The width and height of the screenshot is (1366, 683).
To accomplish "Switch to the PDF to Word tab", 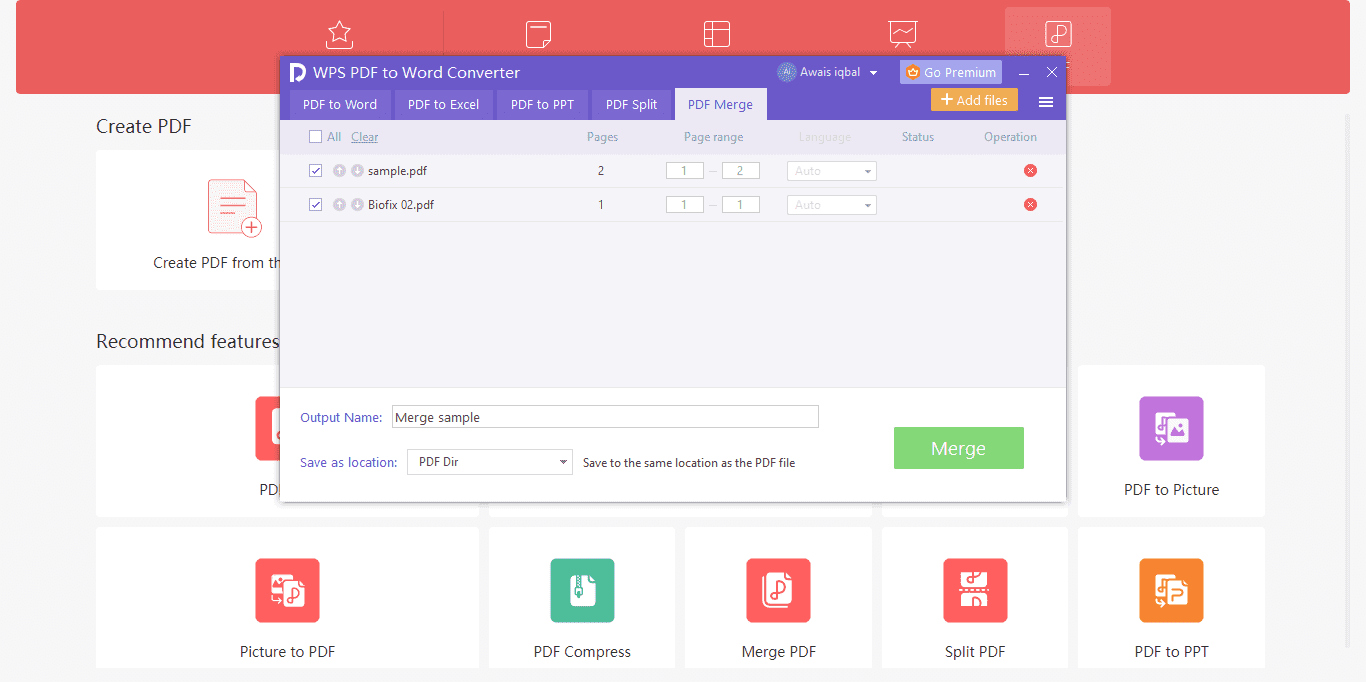I will pos(340,104).
